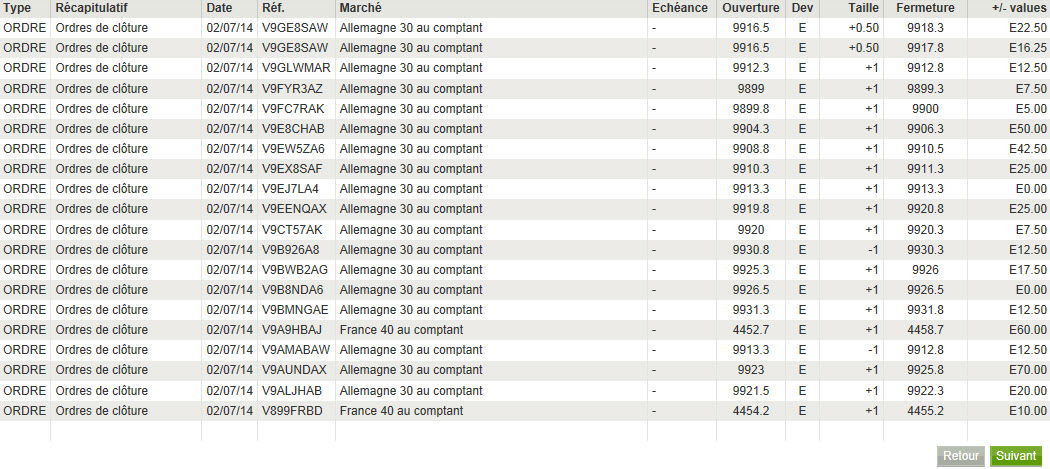
Task: Click the Echéance column header
Action: (x=680, y=8)
